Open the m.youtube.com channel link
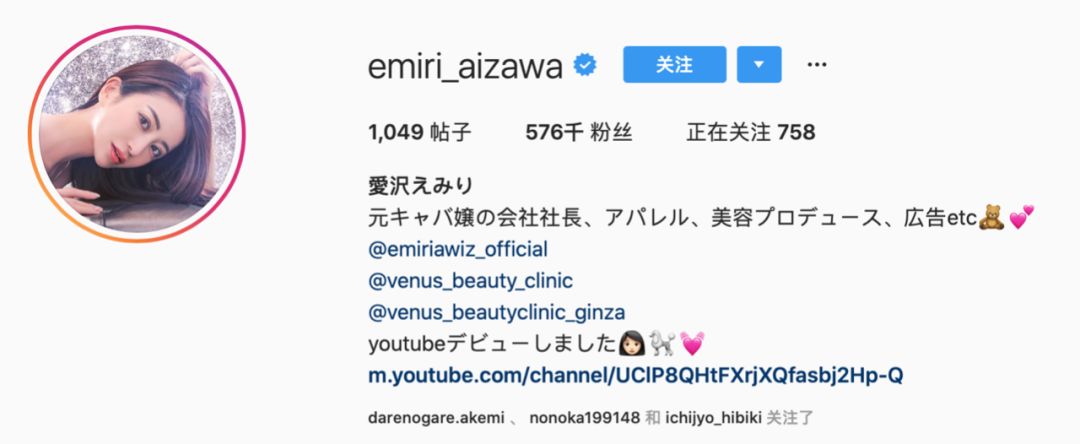1080x444 pixels. pos(636,376)
